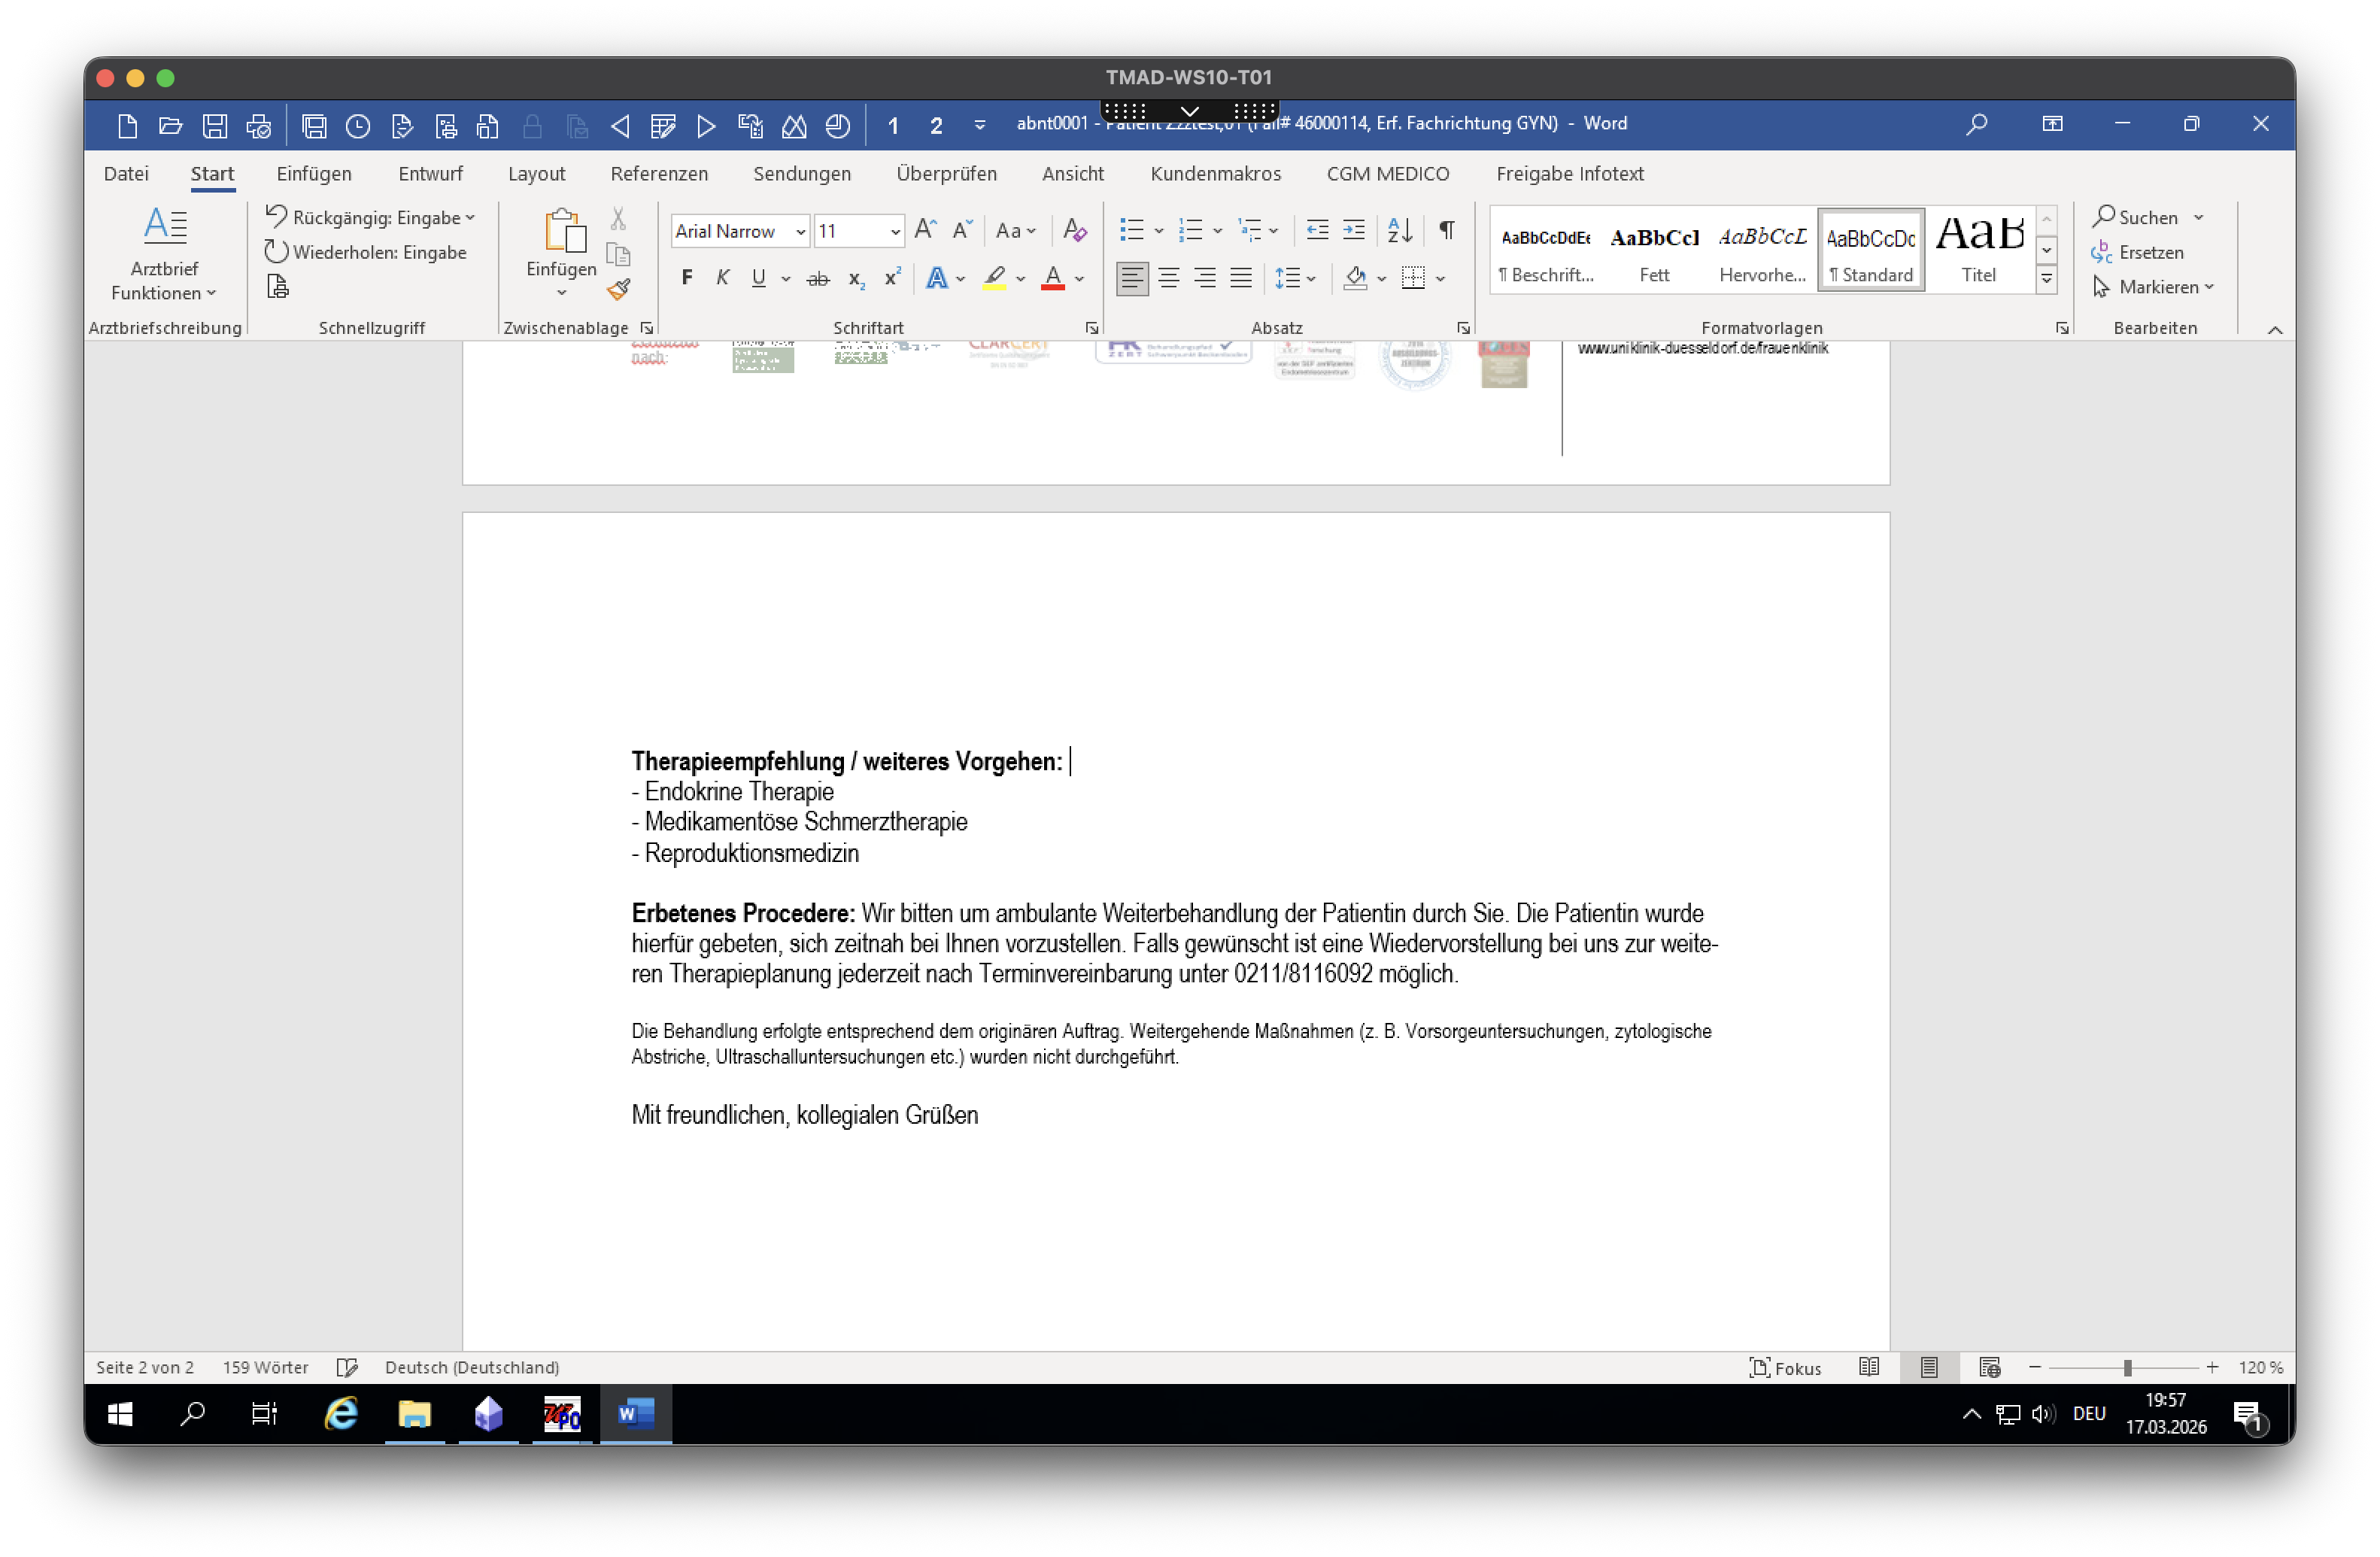
Task: Toggle Italic formatting (K)
Action: [x=722, y=278]
